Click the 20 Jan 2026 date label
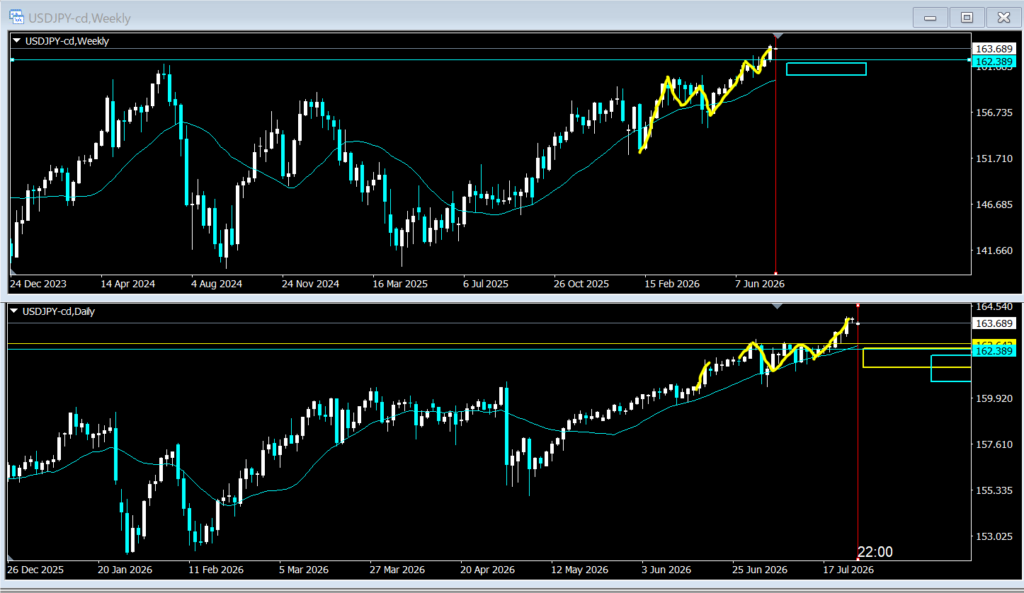 click(125, 569)
